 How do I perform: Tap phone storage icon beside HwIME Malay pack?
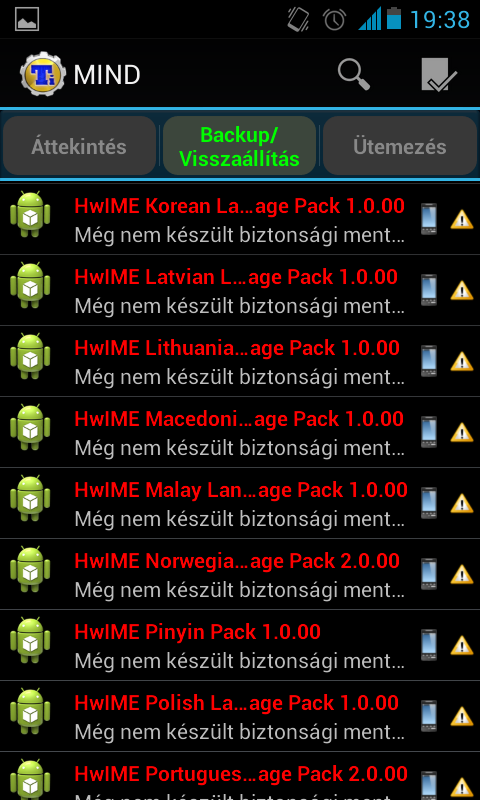coord(429,503)
